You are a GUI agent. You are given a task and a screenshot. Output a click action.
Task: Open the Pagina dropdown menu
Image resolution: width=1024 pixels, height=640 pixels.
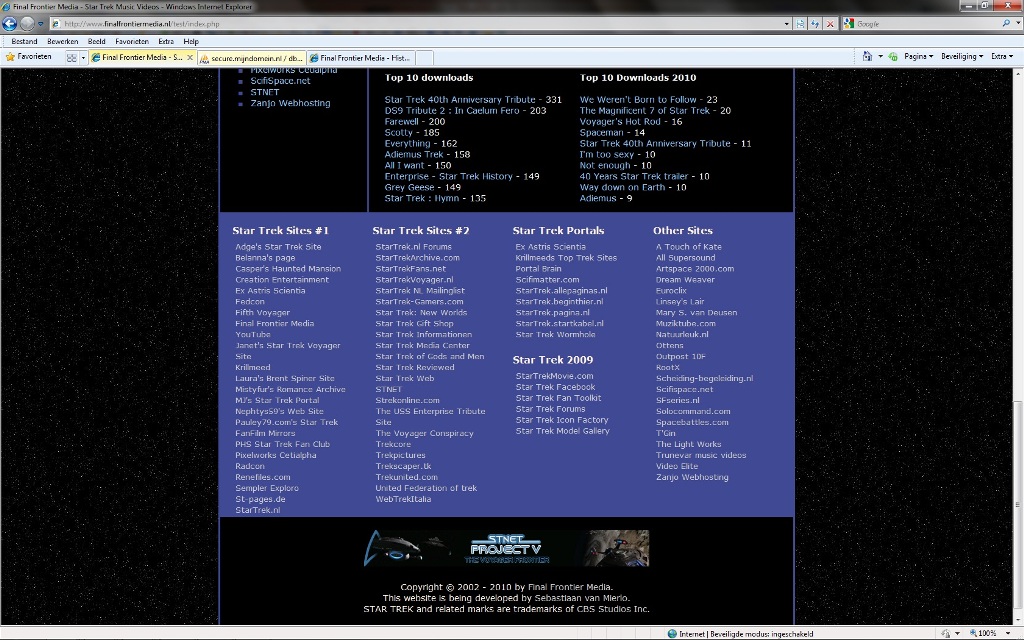(x=918, y=57)
